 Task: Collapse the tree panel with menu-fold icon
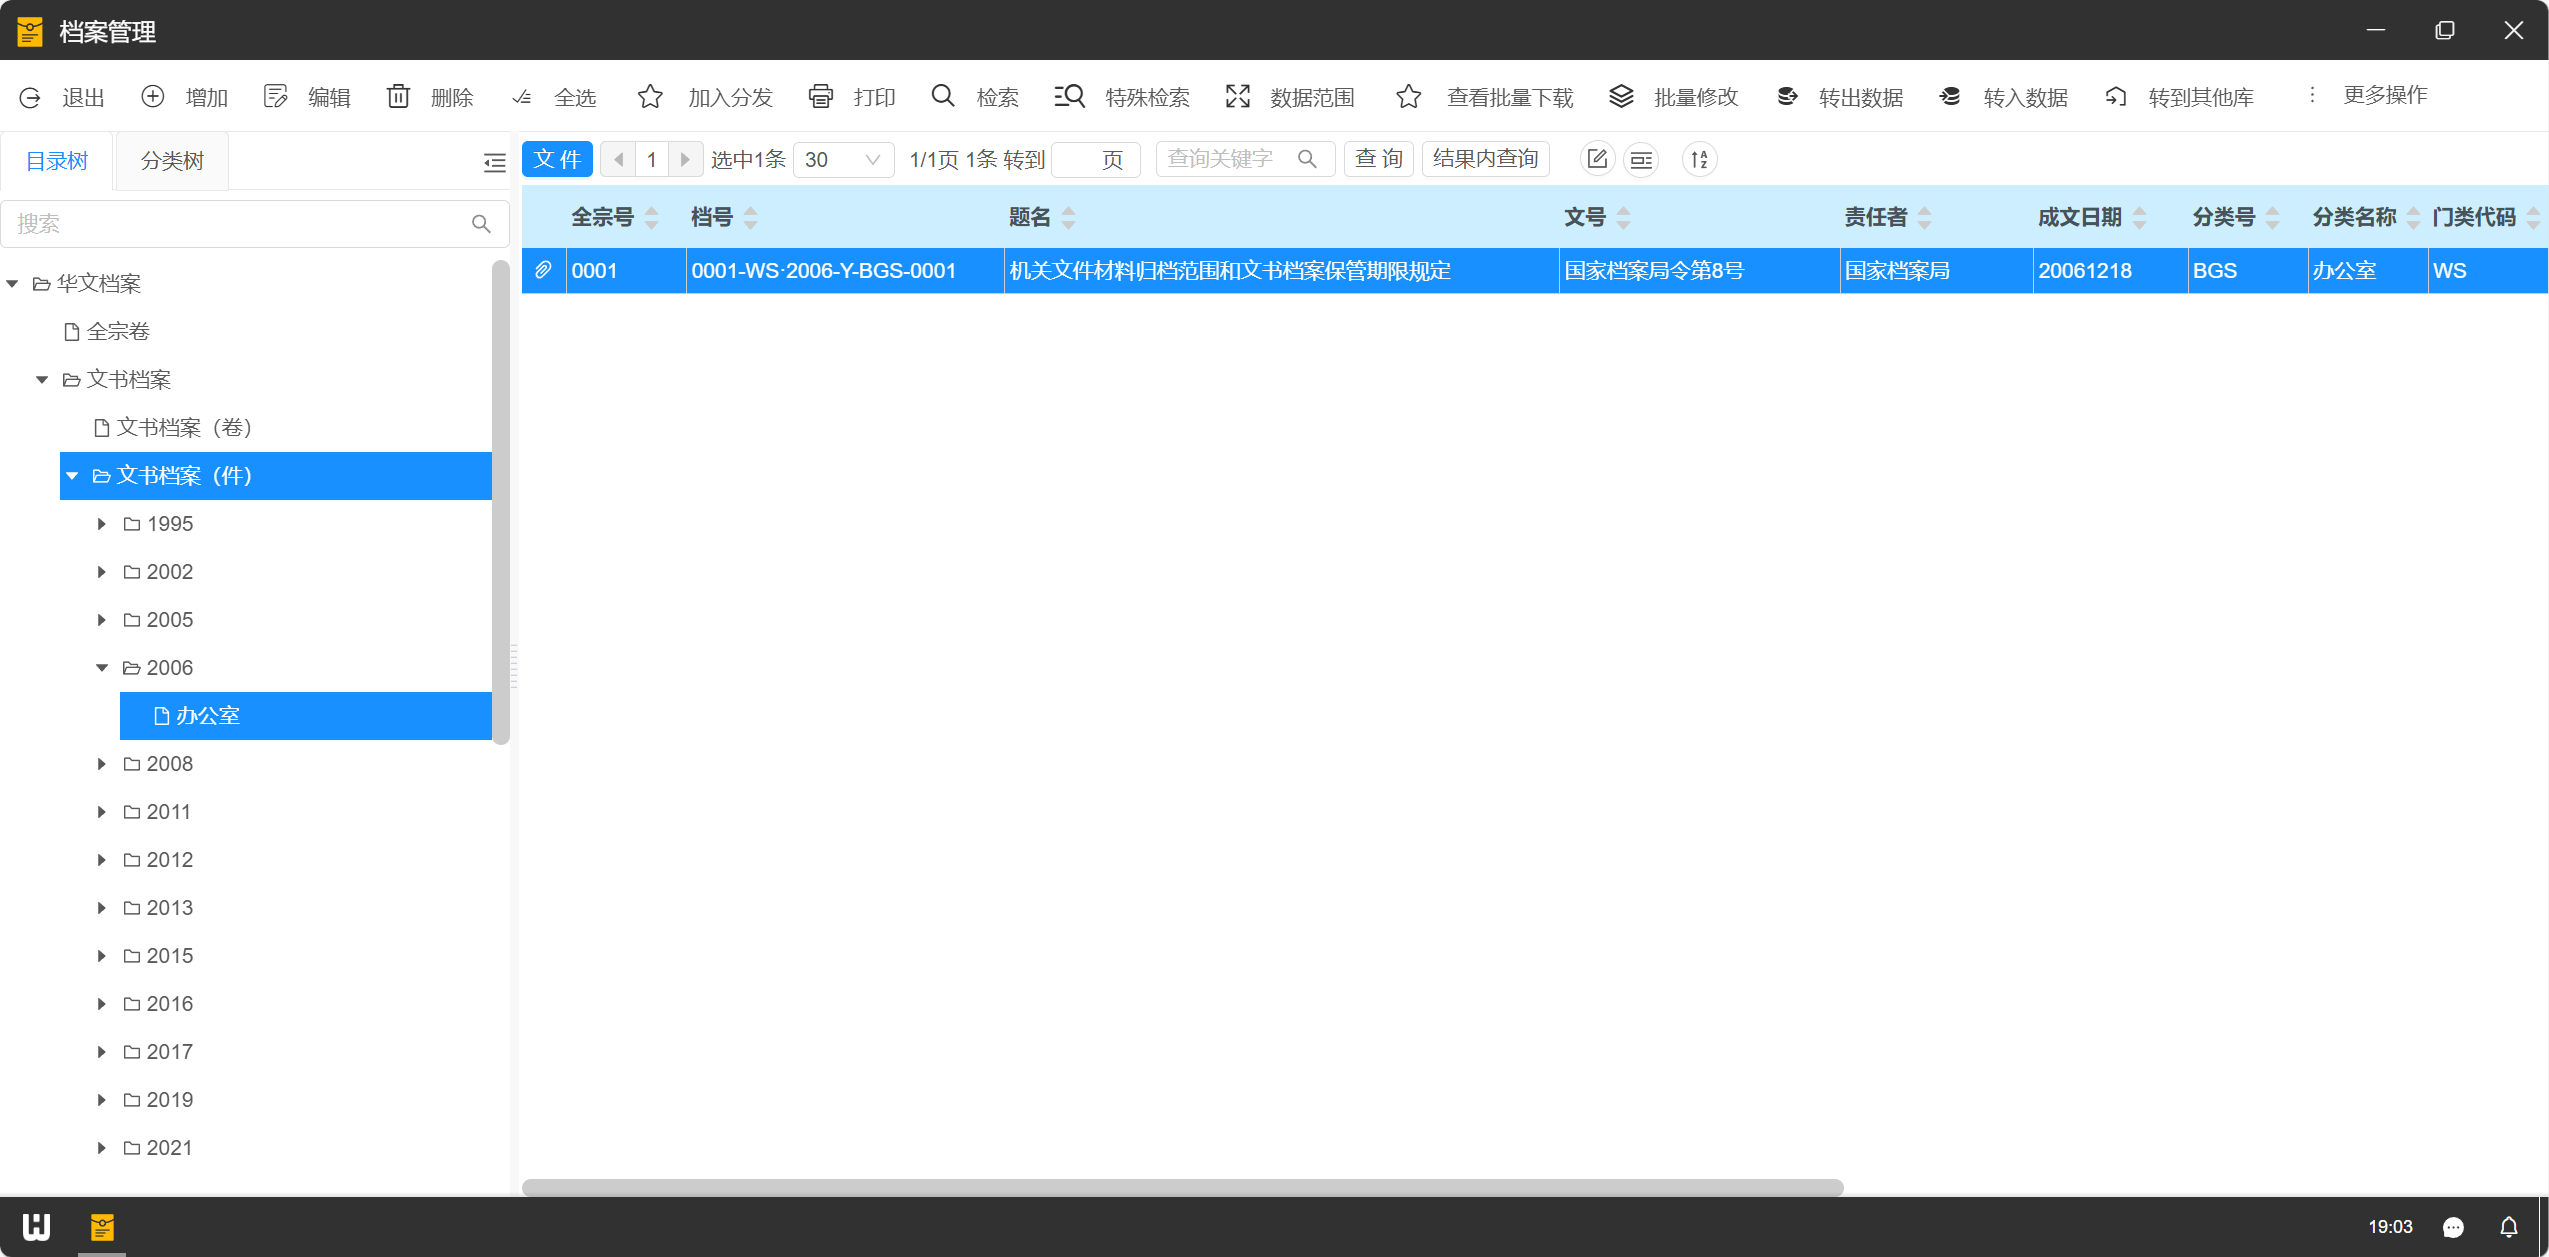tap(494, 162)
